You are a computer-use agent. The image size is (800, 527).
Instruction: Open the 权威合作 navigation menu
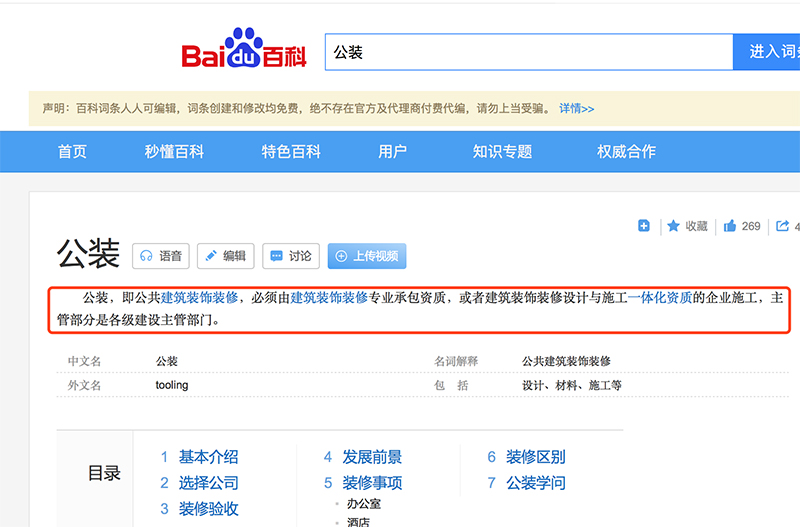click(626, 152)
